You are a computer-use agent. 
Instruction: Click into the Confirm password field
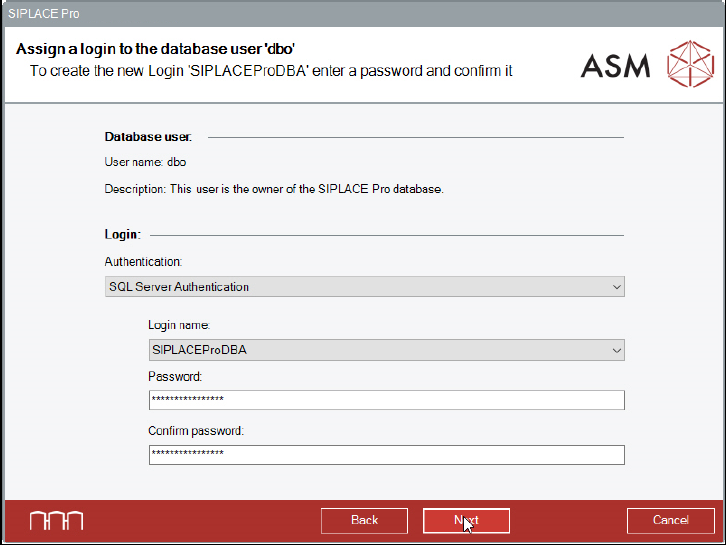pos(386,455)
